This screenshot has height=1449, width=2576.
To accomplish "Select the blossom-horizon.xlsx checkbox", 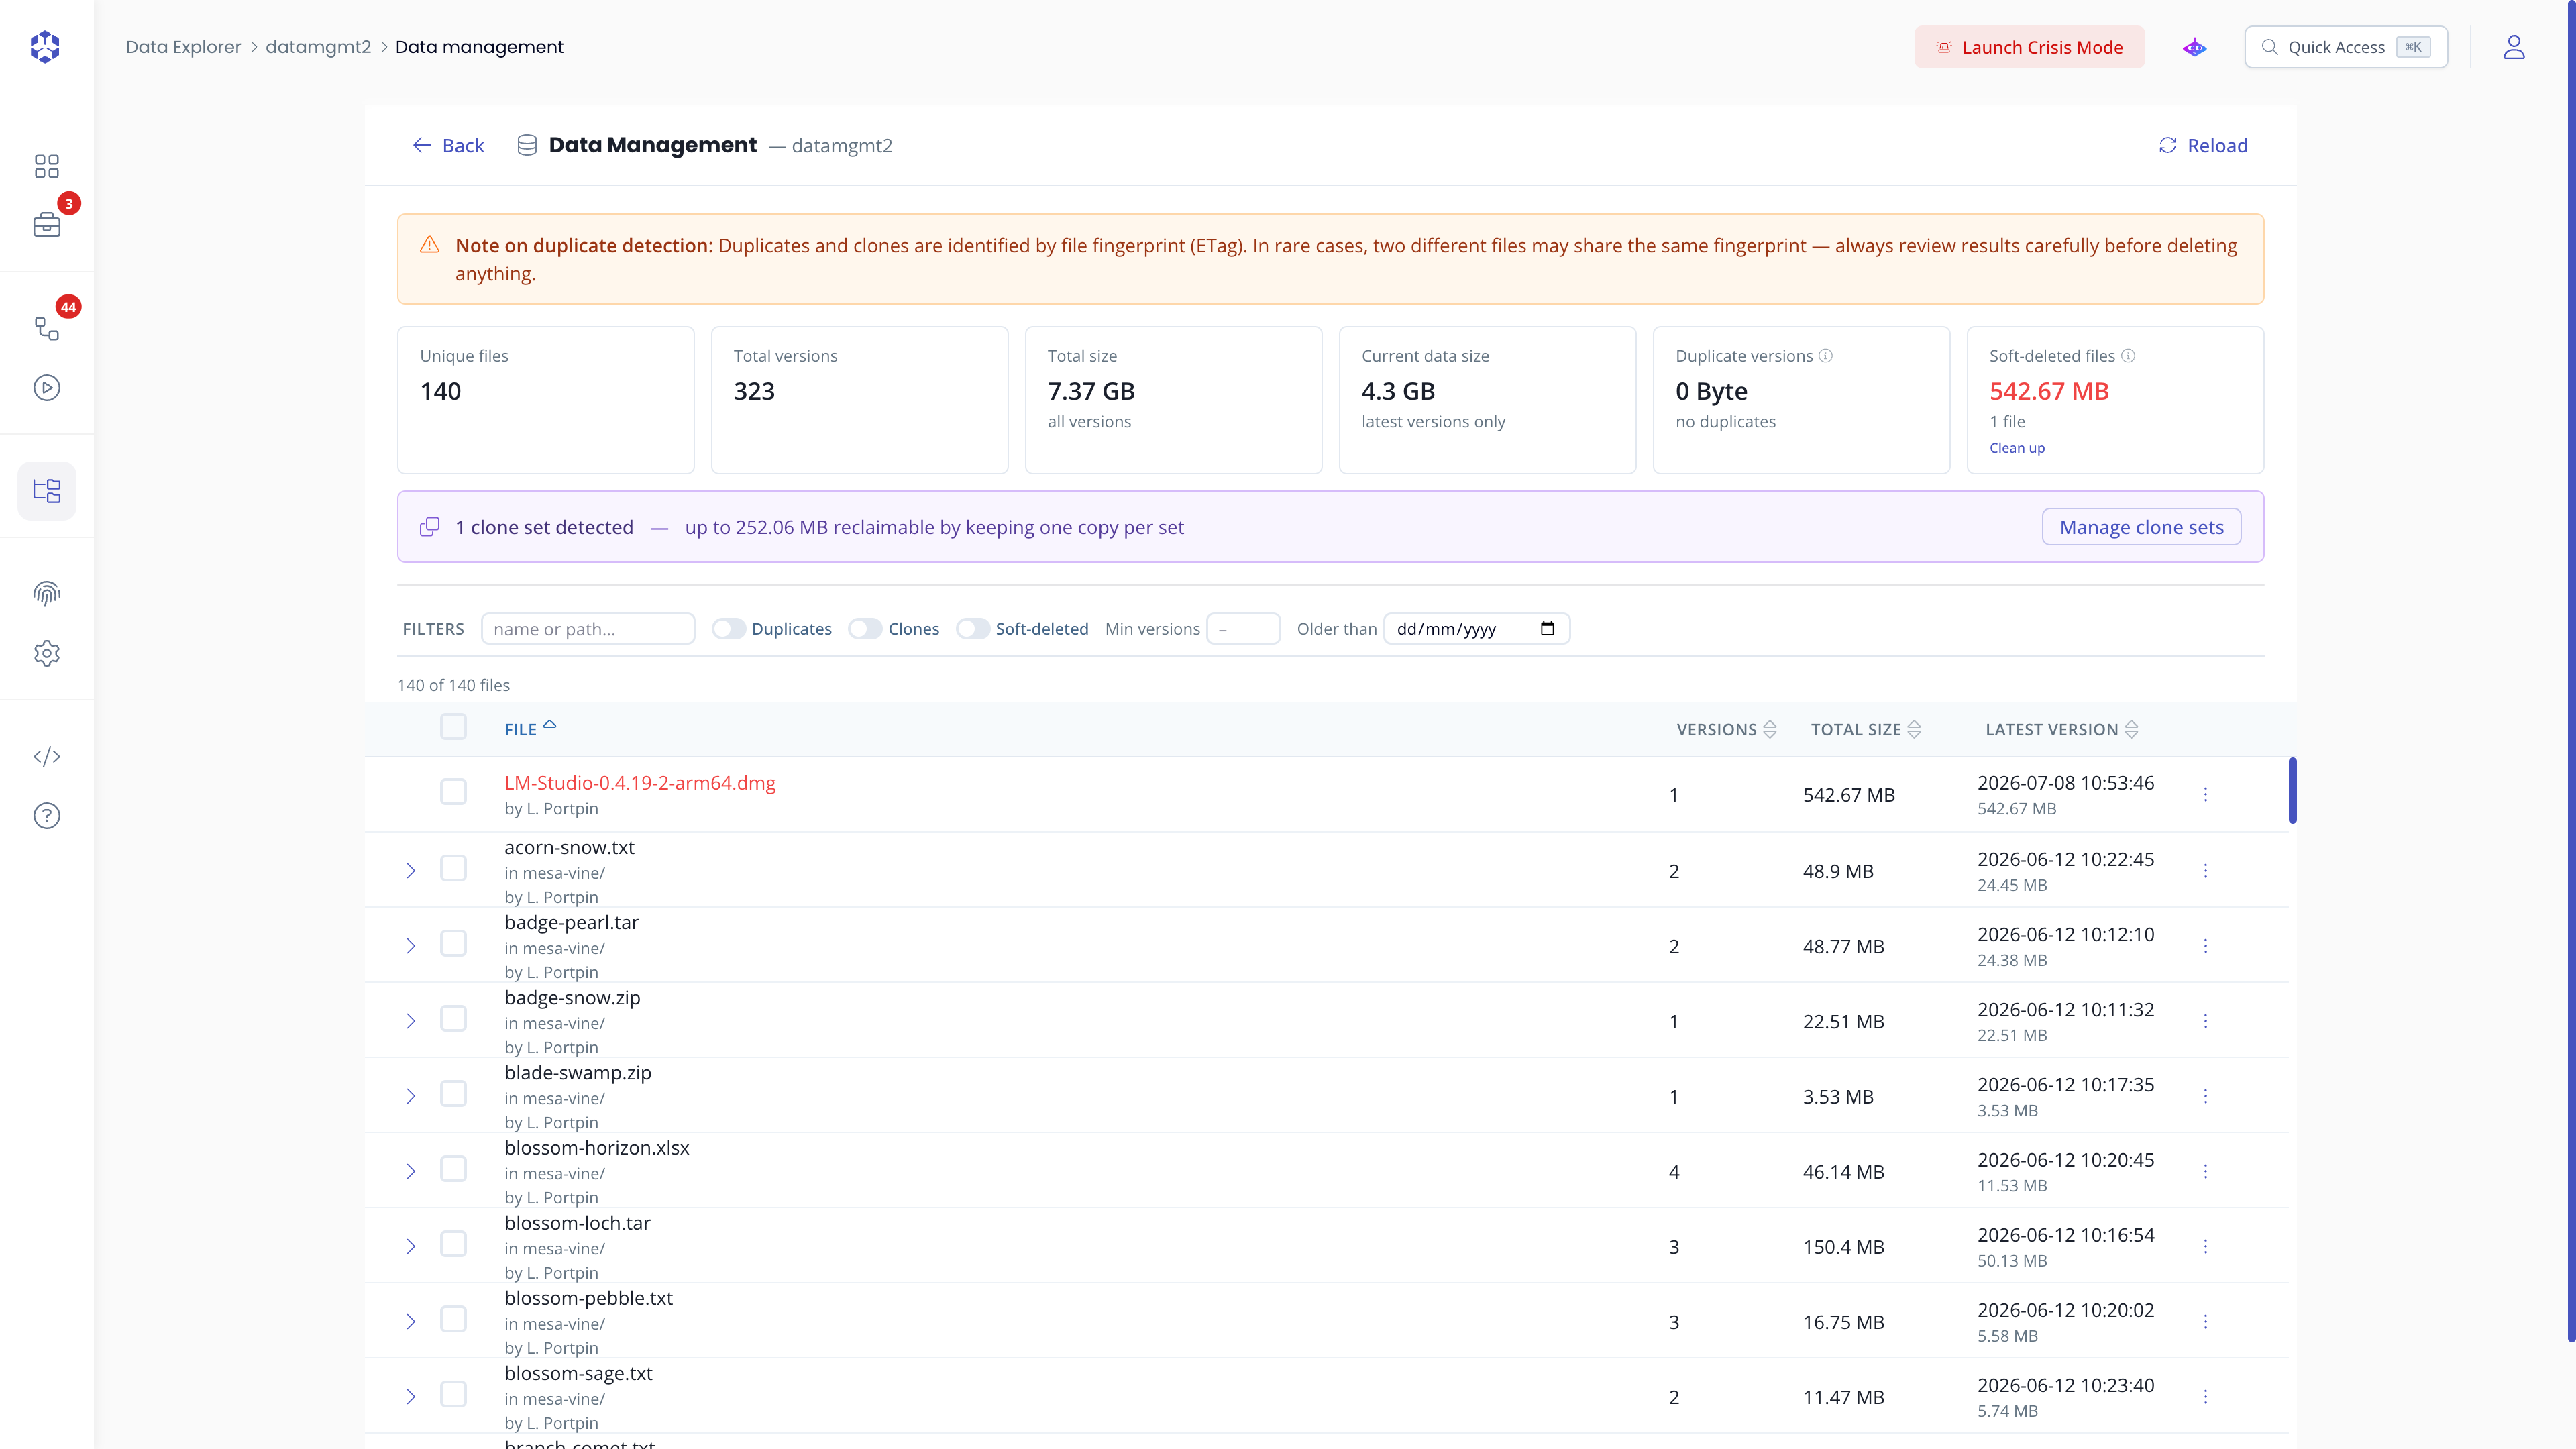I will click(453, 1169).
